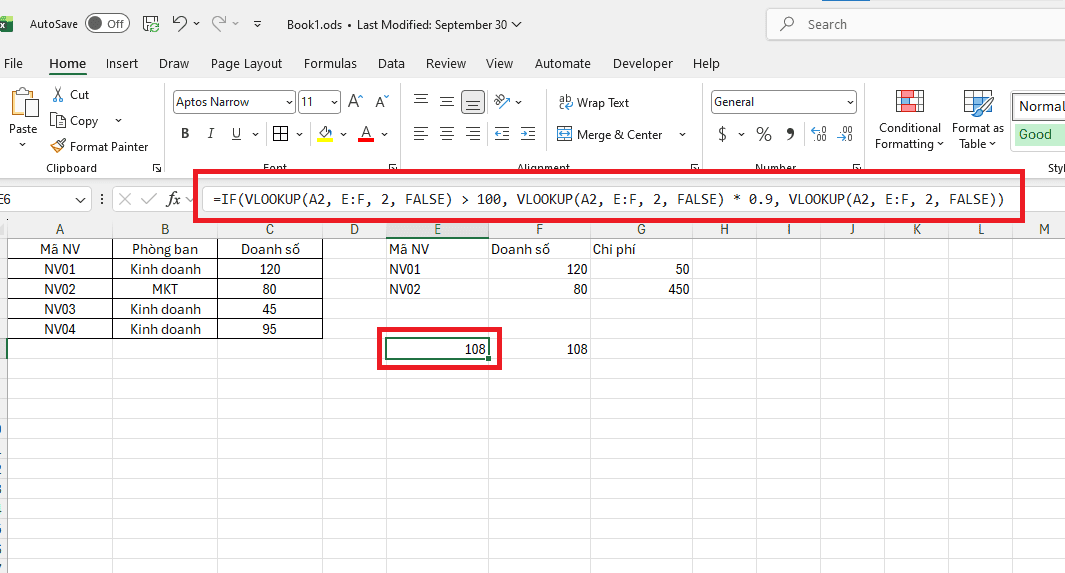
Task: Open the Font Color palette arrow
Action: coord(384,134)
